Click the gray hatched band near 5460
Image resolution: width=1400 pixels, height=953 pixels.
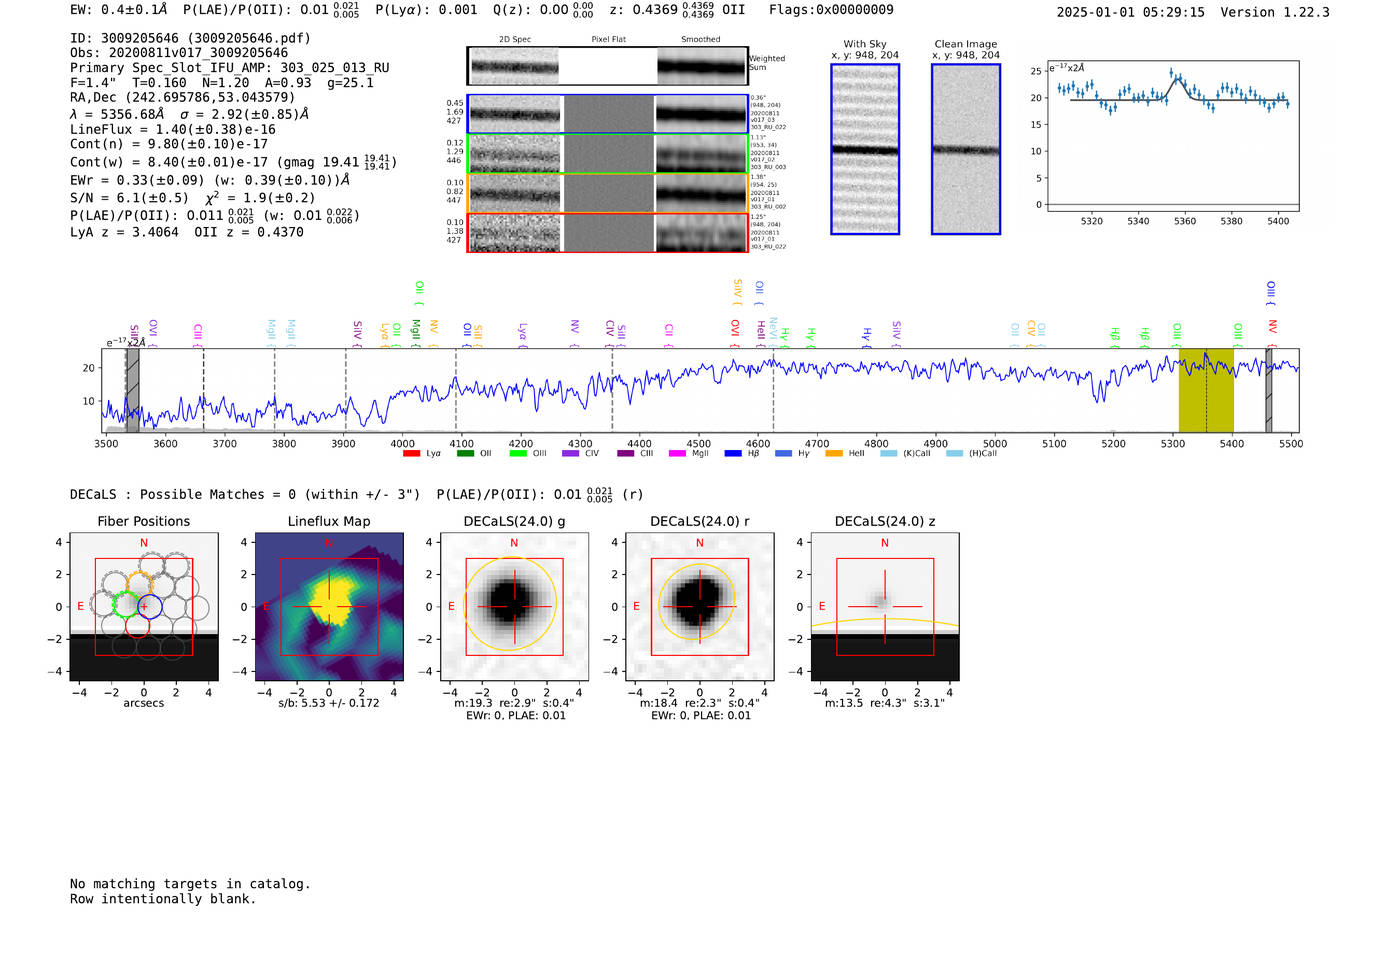tap(1269, 390)
